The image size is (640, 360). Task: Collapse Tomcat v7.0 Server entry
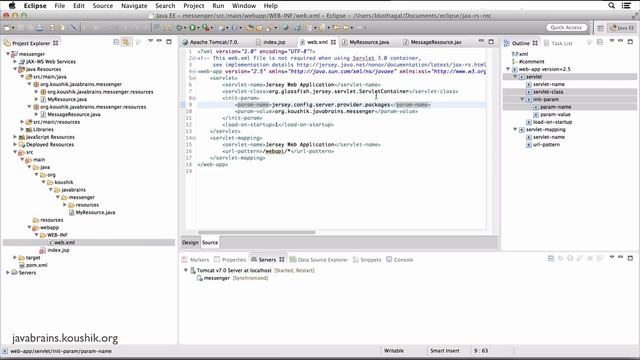[186, 270]
